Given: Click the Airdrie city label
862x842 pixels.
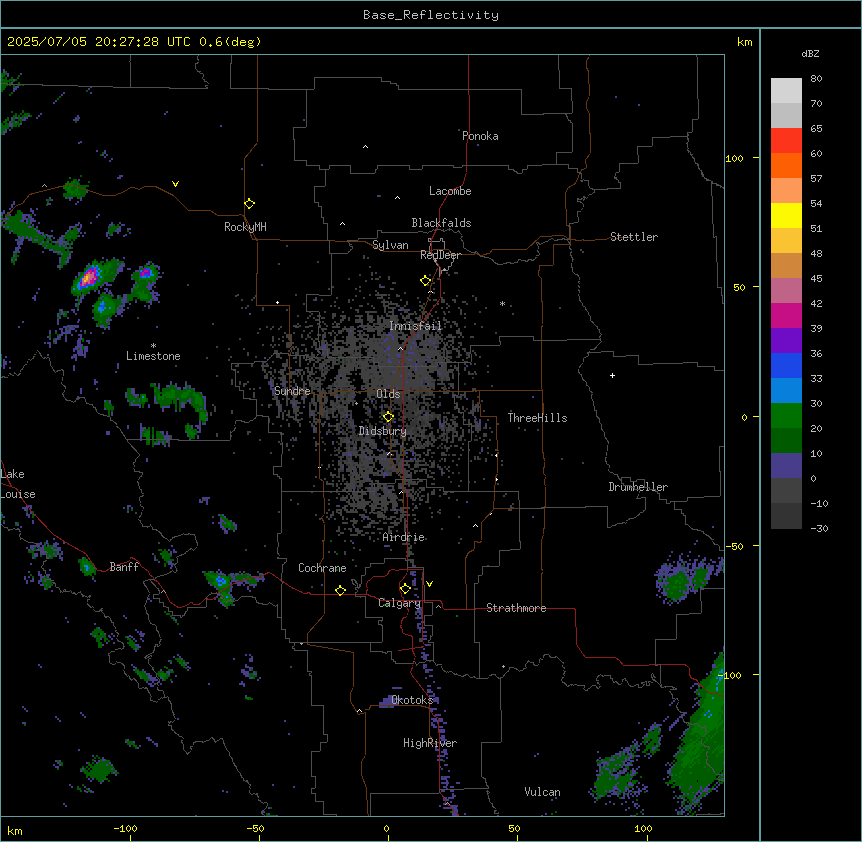Looking at the screenshot, I should click(x=404, y=537).
